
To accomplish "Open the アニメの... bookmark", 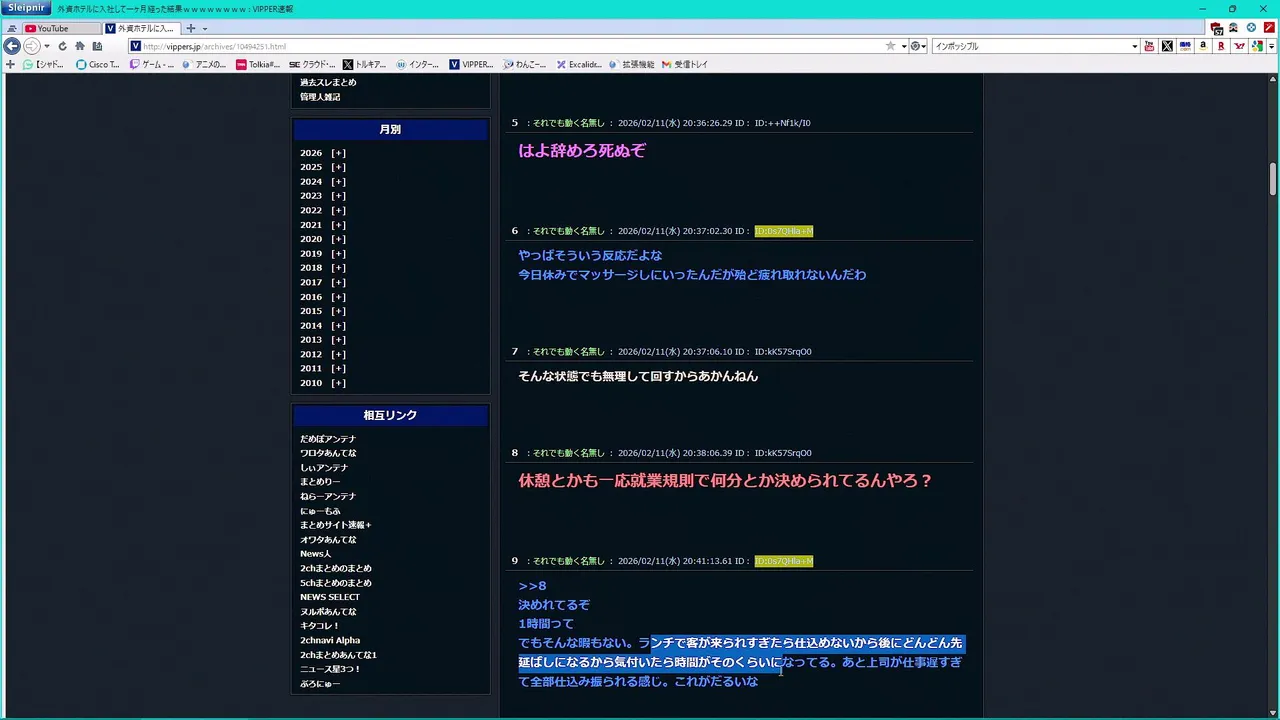I will coord(204,64).
